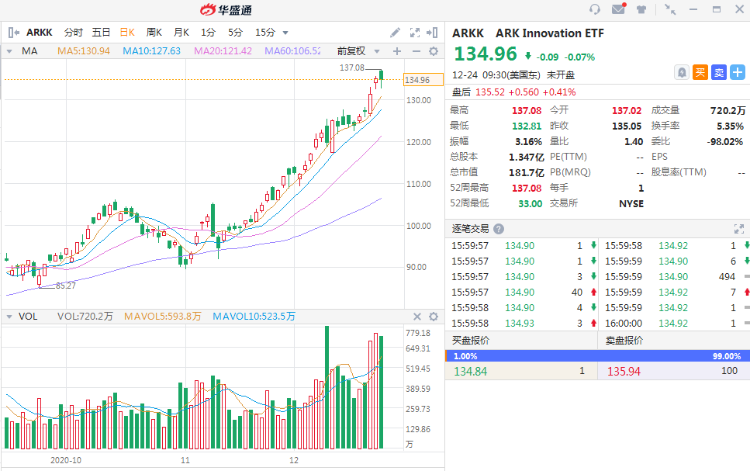Select the 月K monthly candlestick tab
This screenshot has width=750, height=471.
point(181,33)
